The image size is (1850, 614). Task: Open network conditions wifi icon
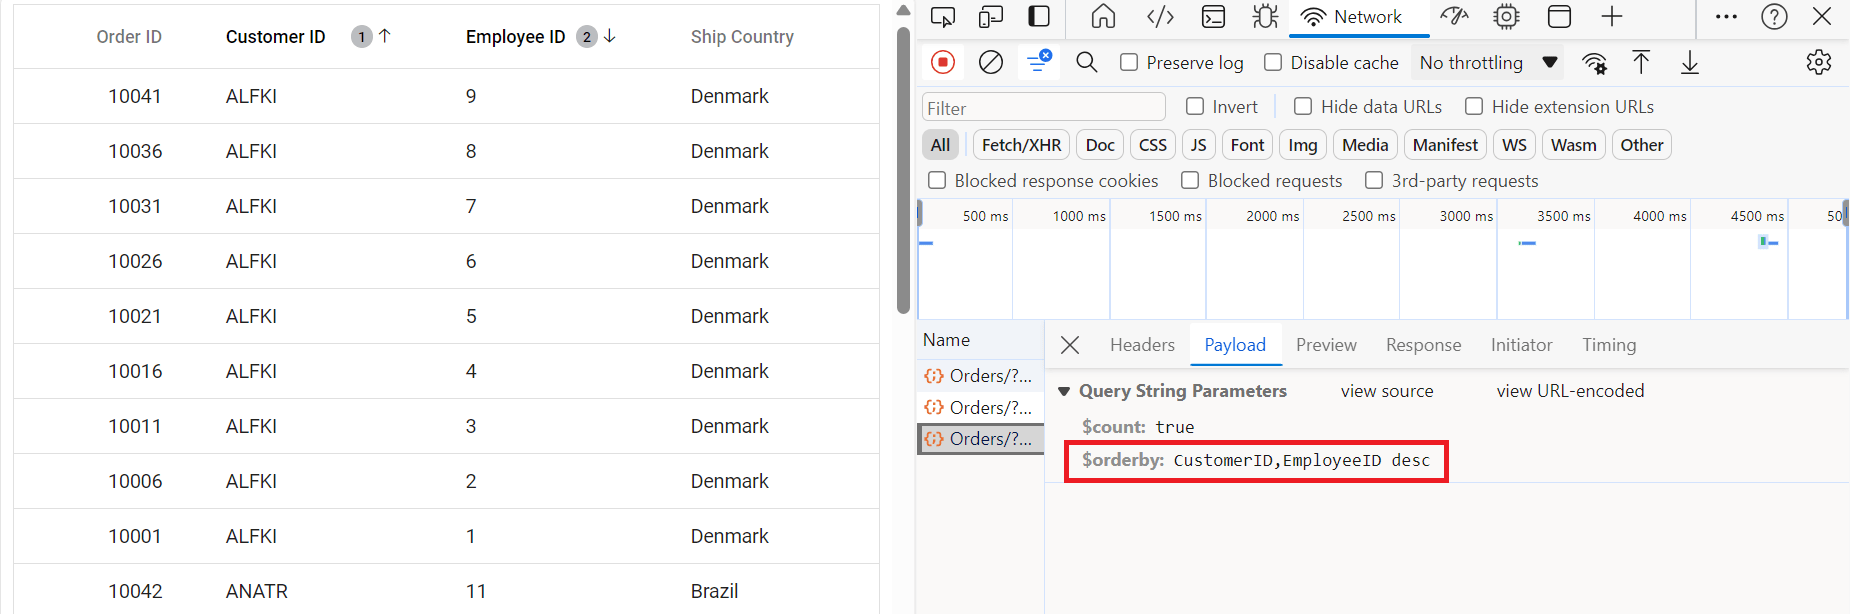coord(1594,63)
